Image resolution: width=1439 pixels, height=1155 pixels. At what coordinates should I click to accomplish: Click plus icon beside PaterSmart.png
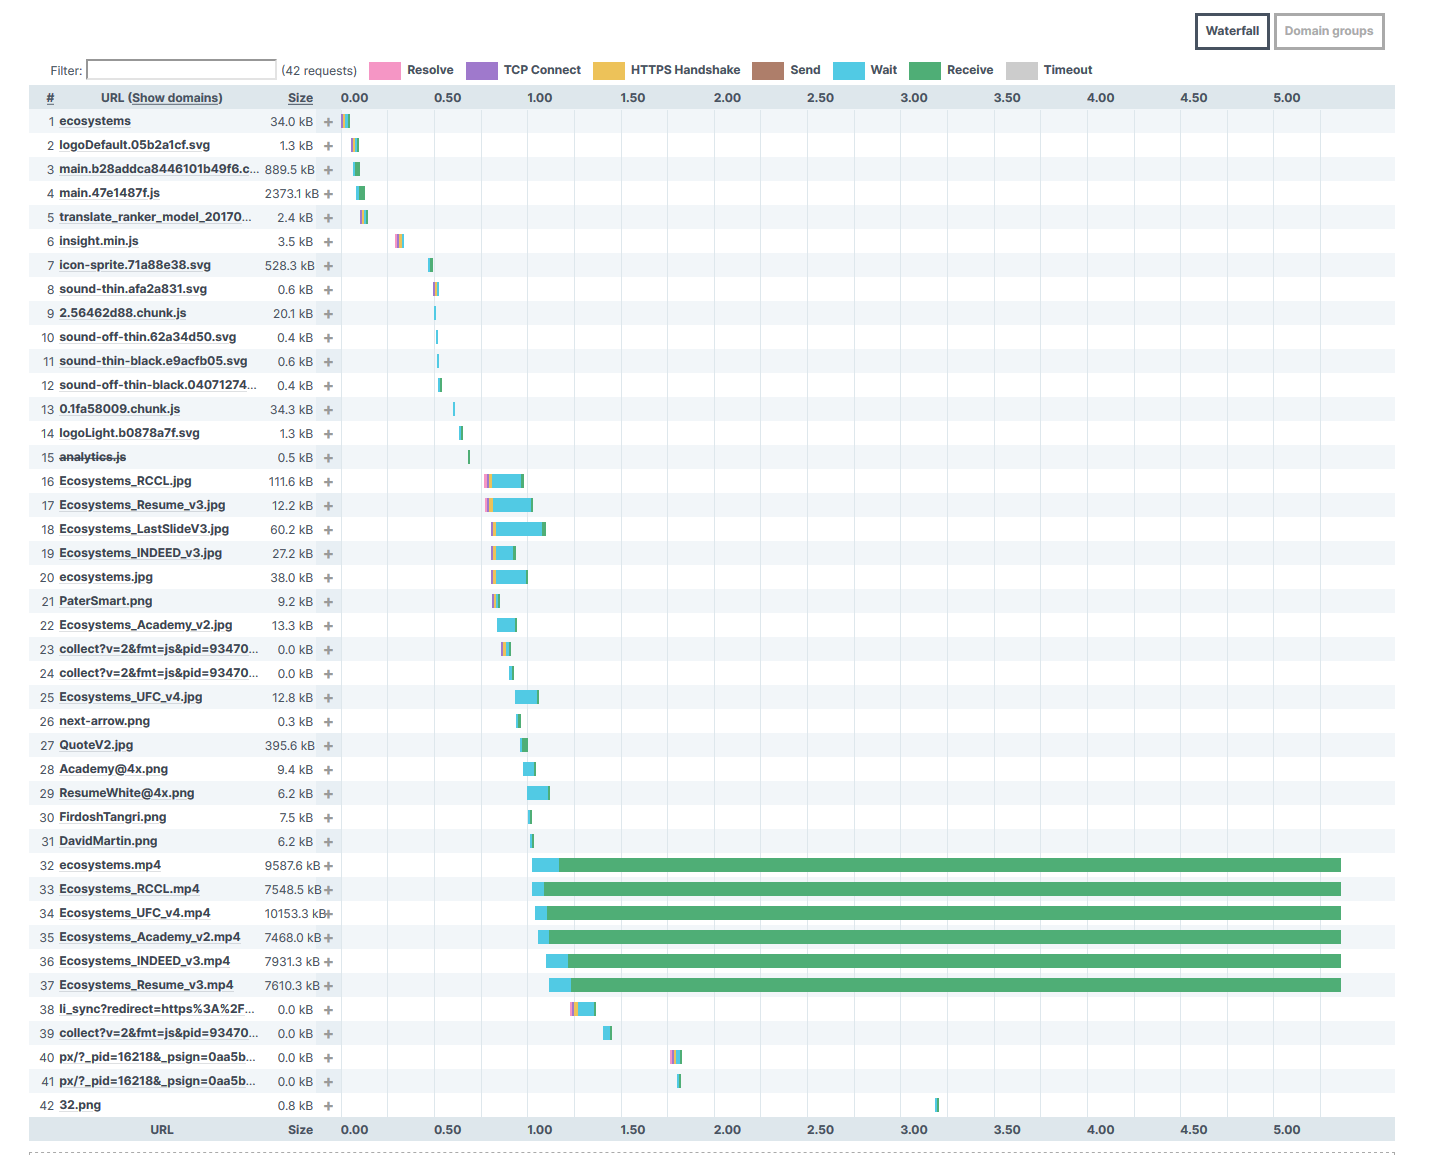point(328,602)
